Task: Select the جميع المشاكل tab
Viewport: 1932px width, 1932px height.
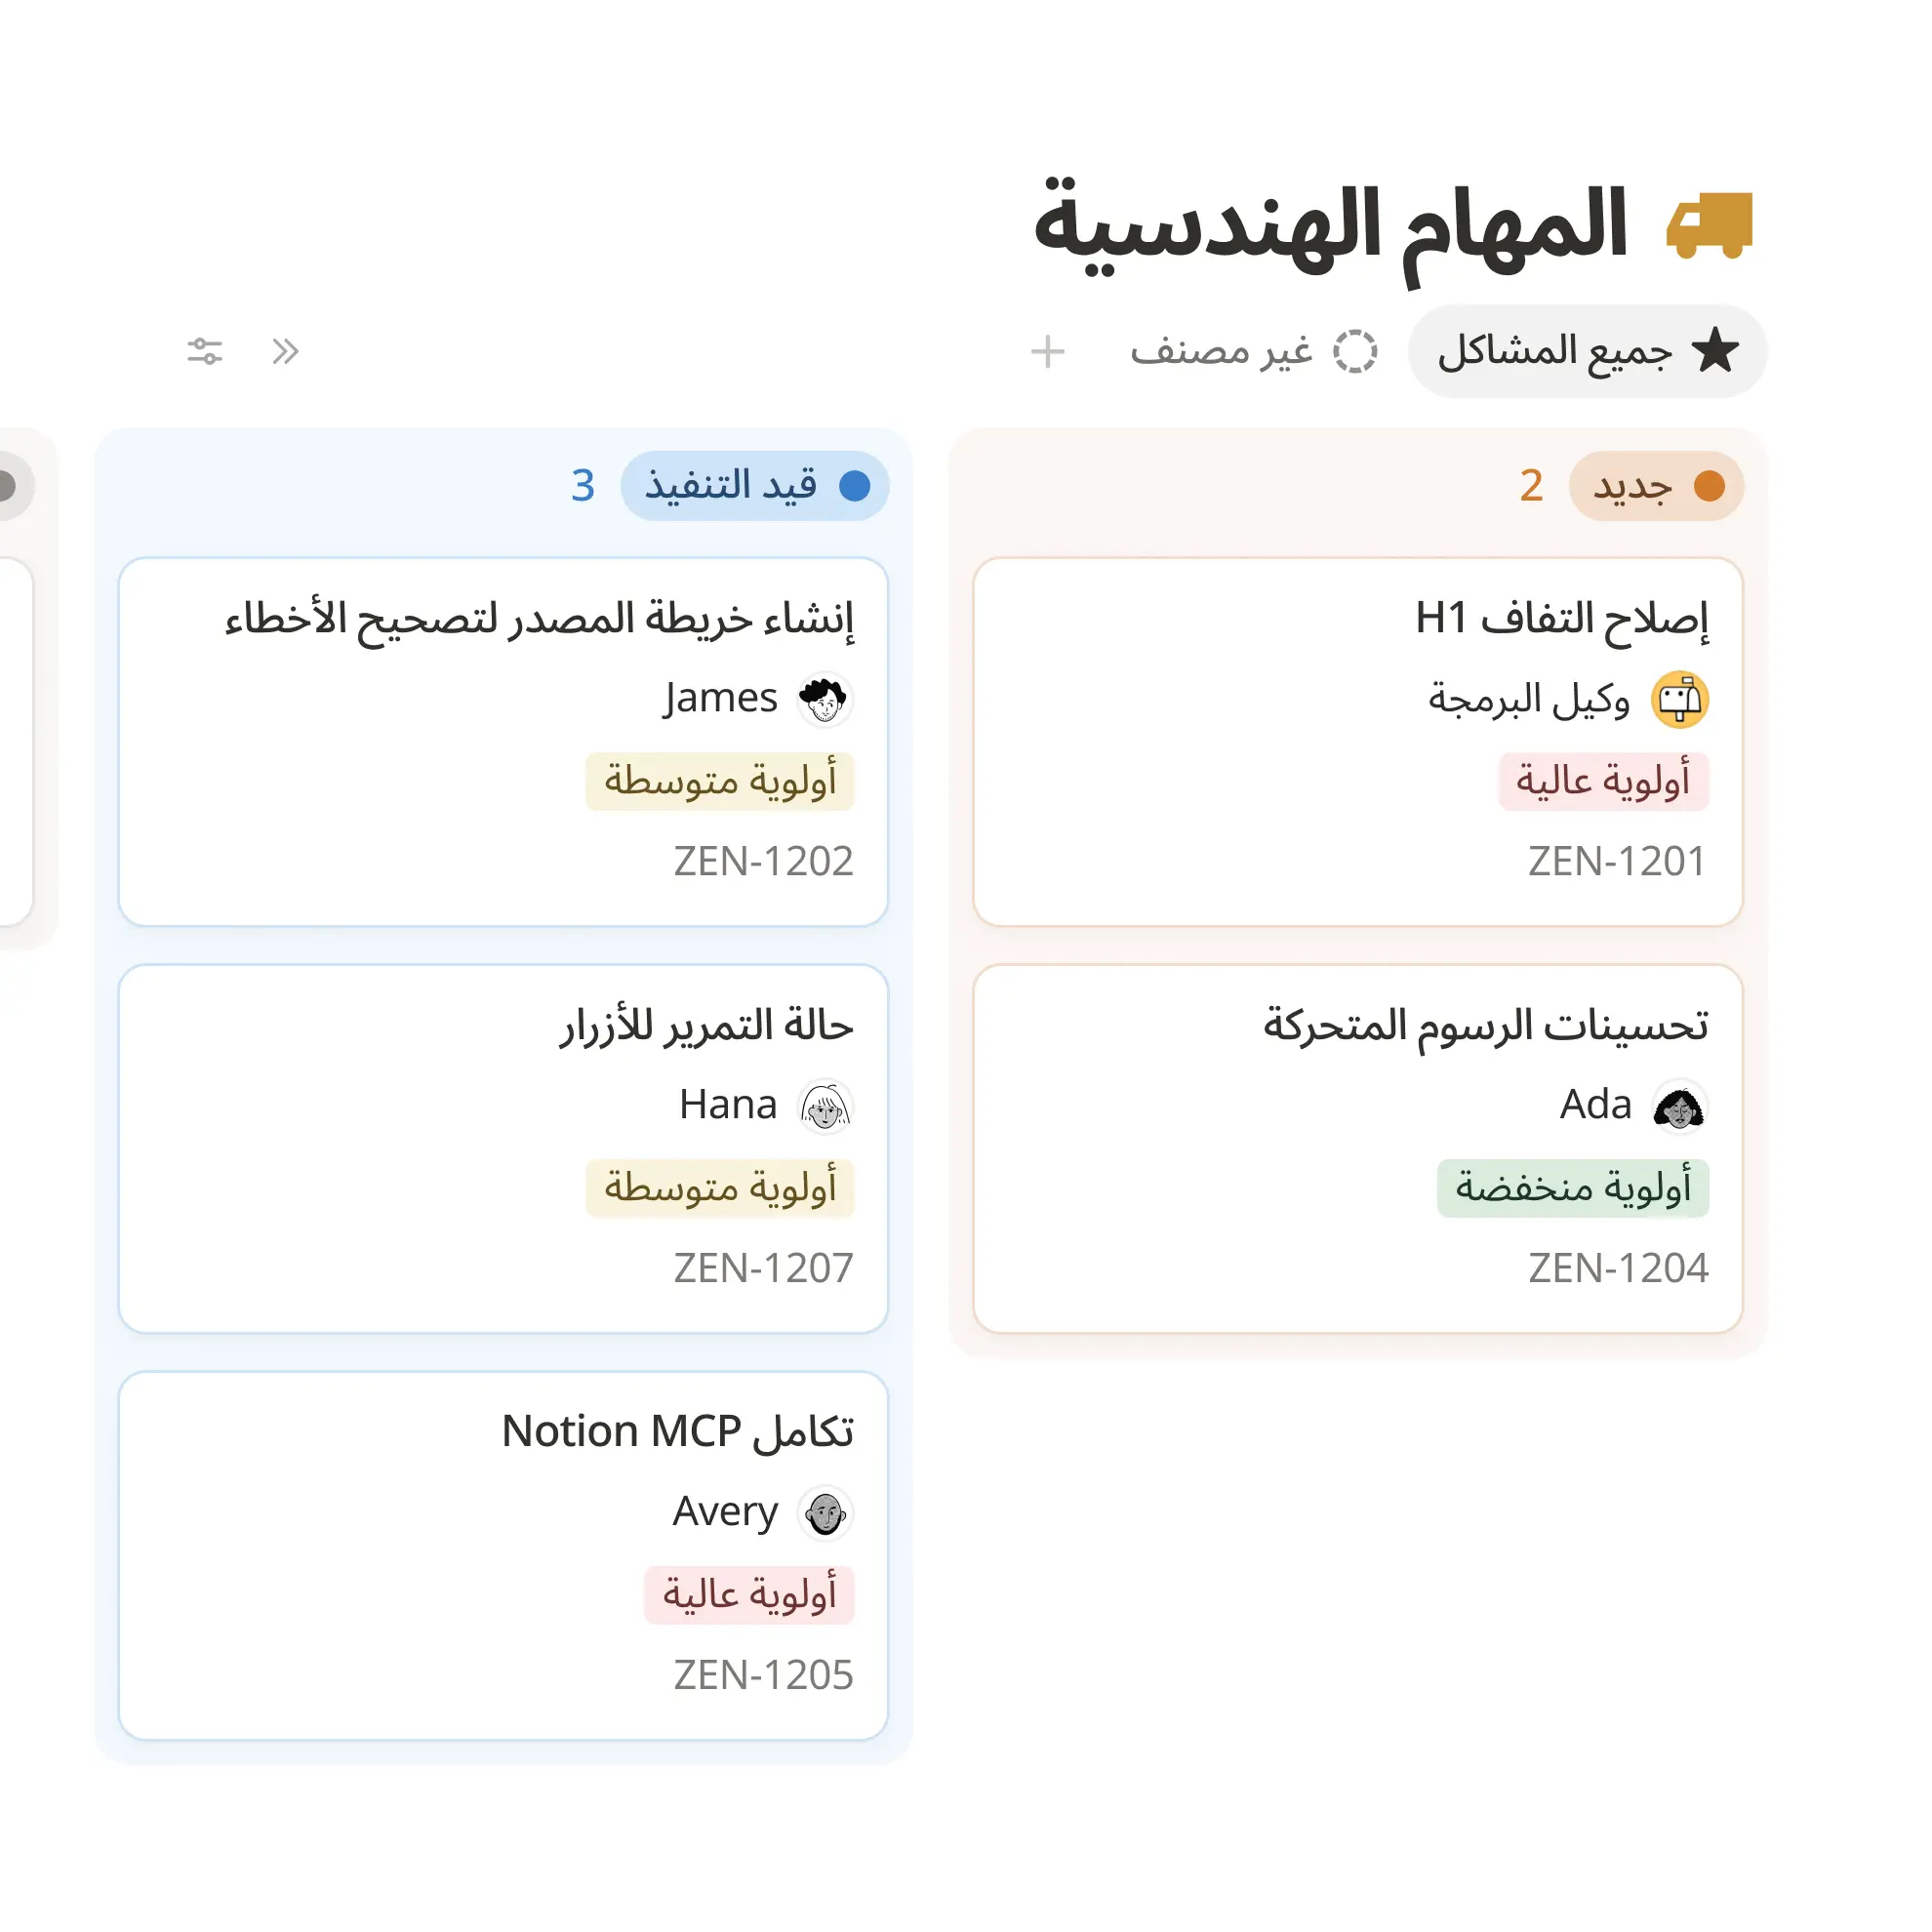Action: click(1587, 351)
